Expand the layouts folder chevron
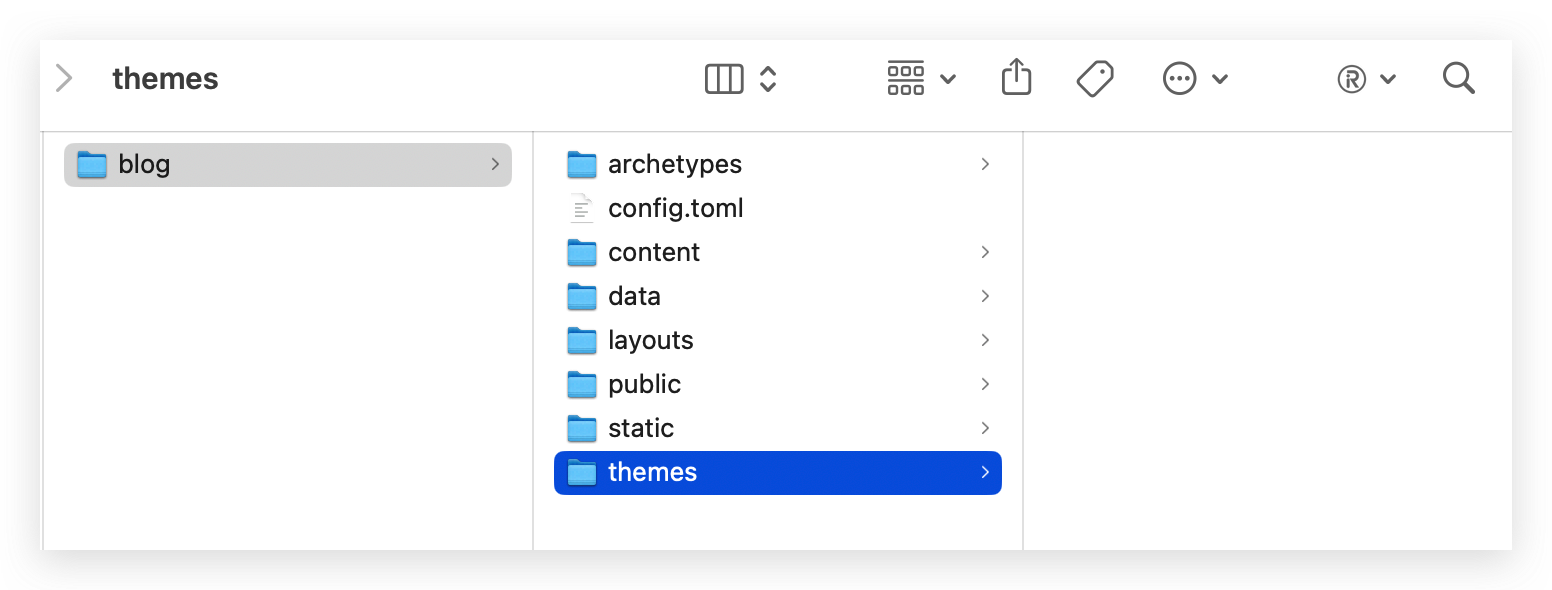The image size is (1552, 590). (985, 340)
